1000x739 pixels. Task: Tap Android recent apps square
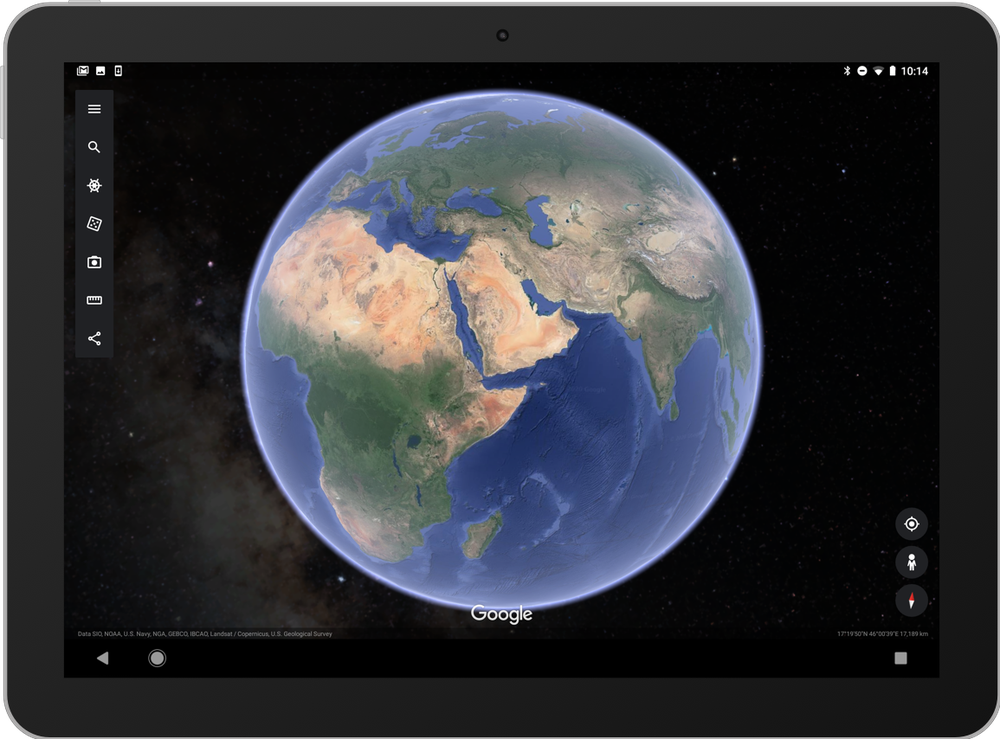point(901,658)
